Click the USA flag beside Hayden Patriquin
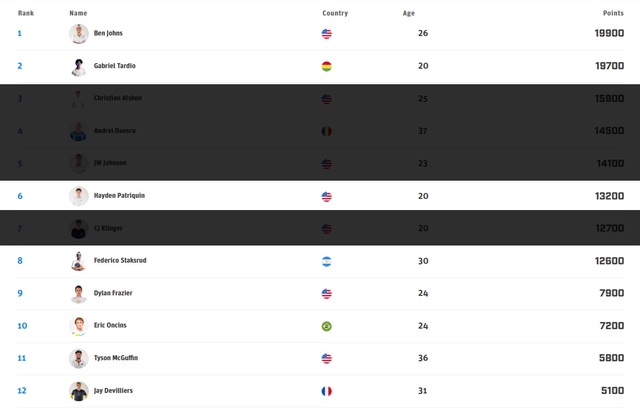This screenshot has height=409, width=640. (326, 196)
